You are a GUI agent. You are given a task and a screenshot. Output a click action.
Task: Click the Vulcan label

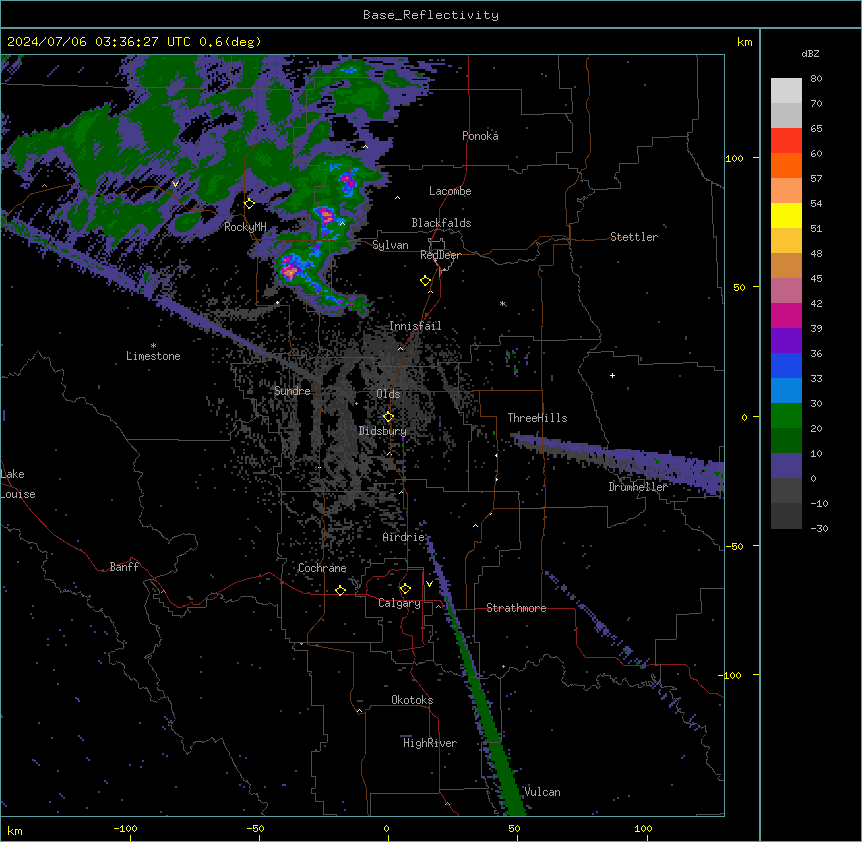(x=543, y=792)
